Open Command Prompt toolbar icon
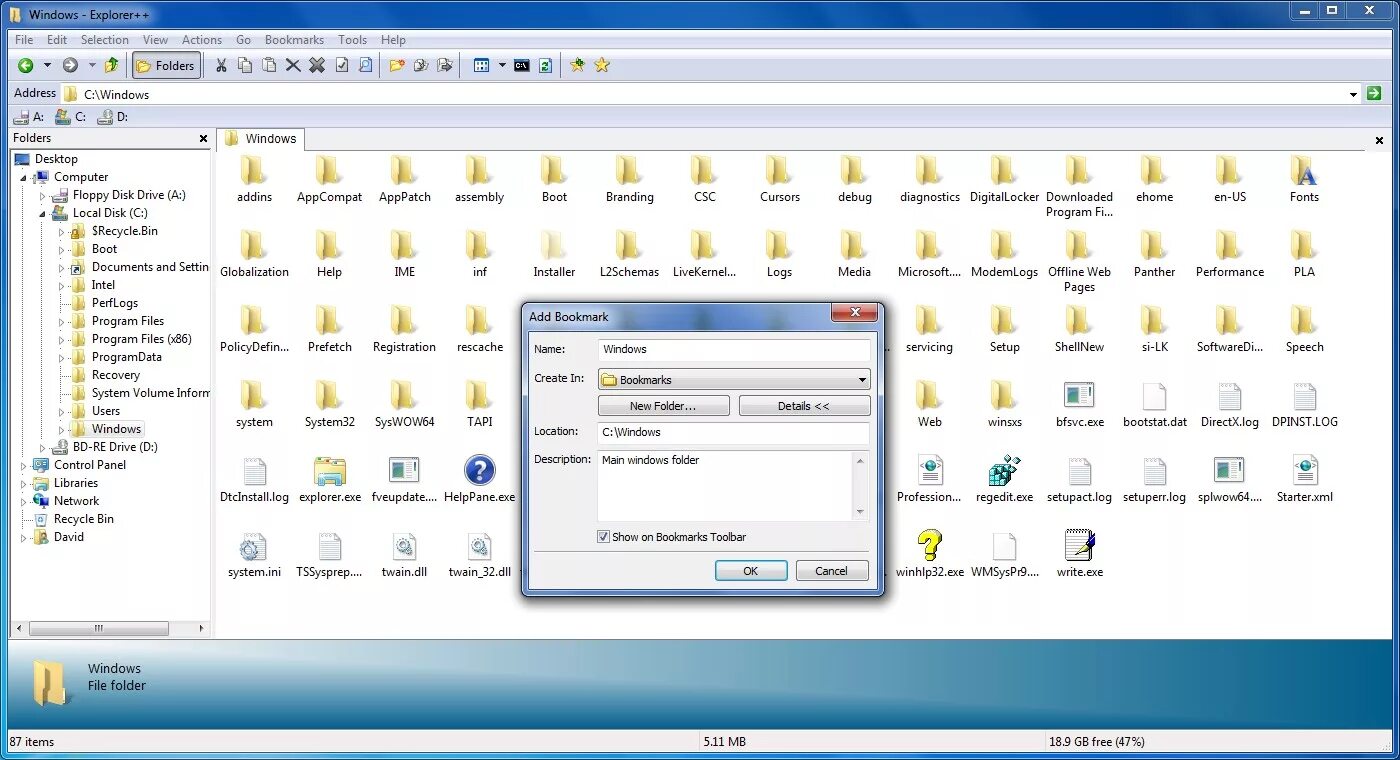This screenshot has height=760, width=1400. [522, 65]
